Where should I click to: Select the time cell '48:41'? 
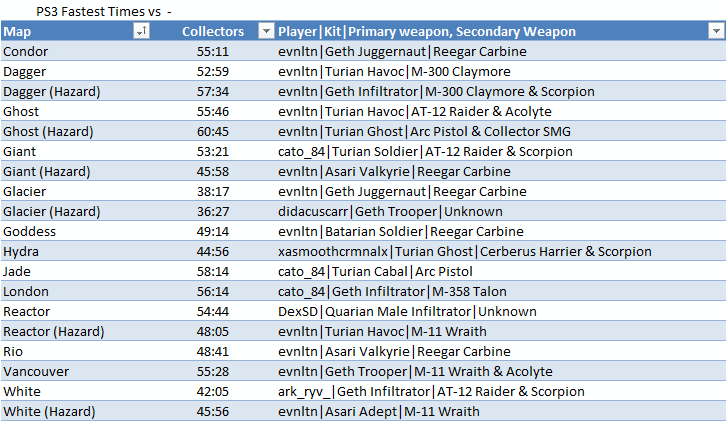click(x=213, y=351)
